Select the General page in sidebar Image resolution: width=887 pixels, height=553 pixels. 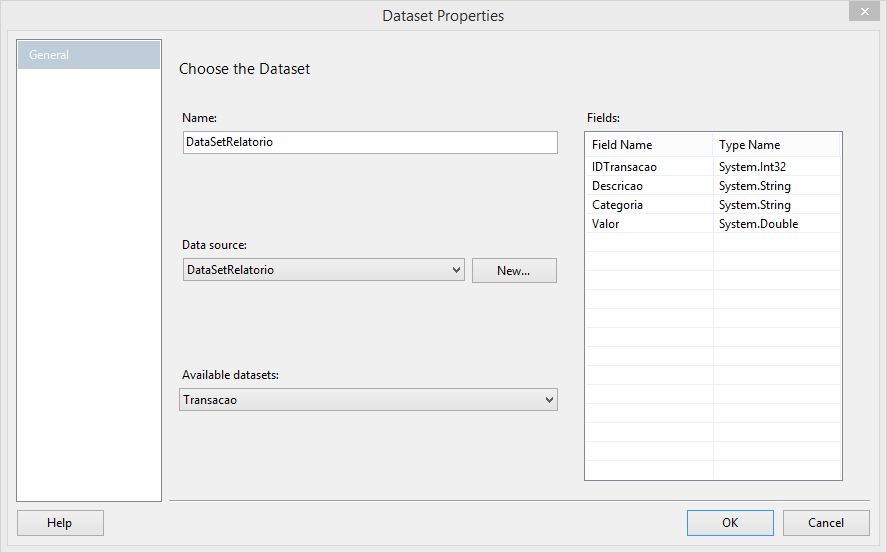[89, 55]
